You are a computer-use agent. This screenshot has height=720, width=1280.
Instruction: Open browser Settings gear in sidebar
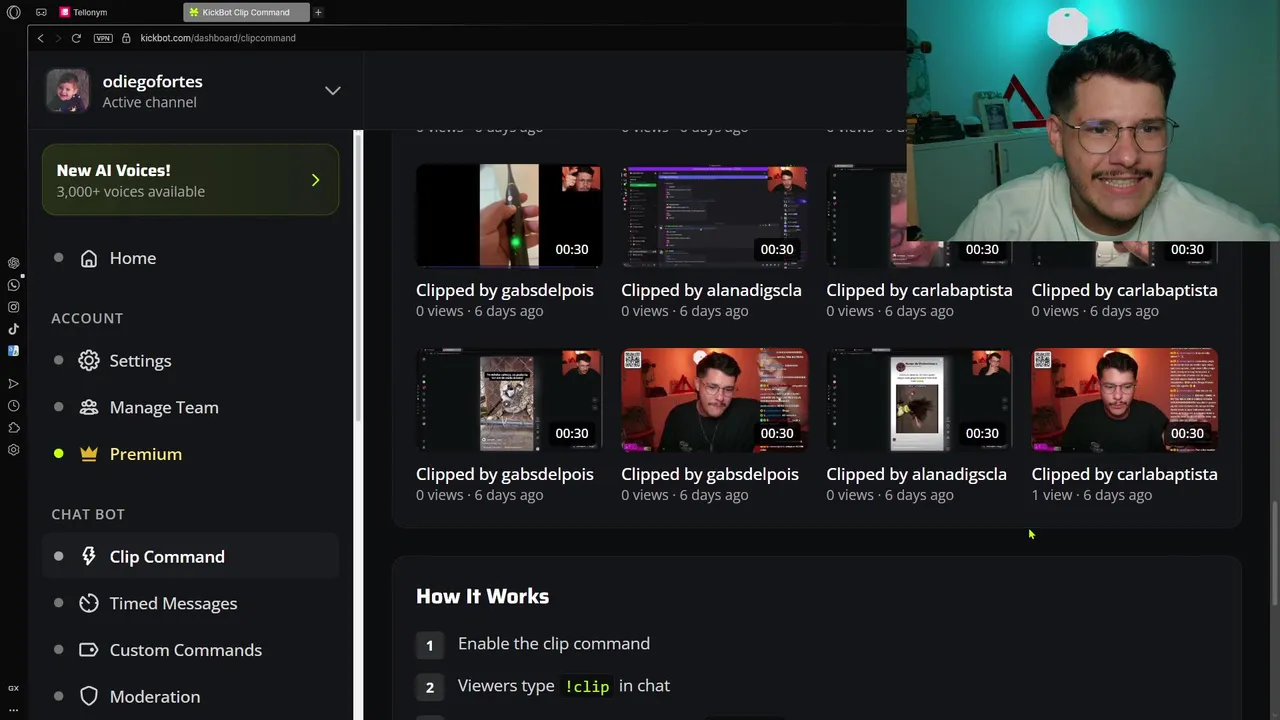pyautogui.click(x=13, y=450)
